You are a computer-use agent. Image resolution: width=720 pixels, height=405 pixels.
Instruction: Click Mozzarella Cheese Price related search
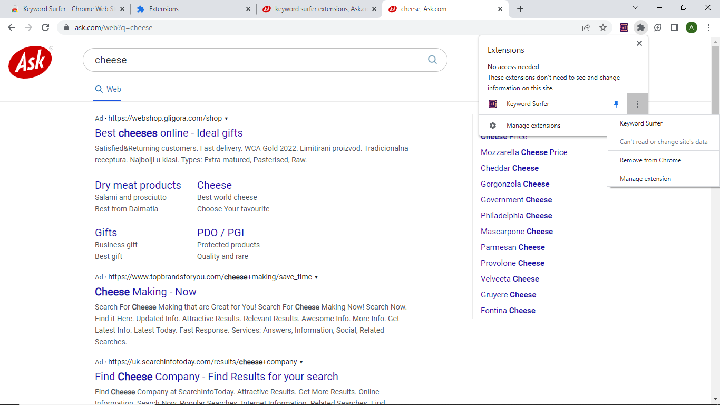tap(524, 152)
